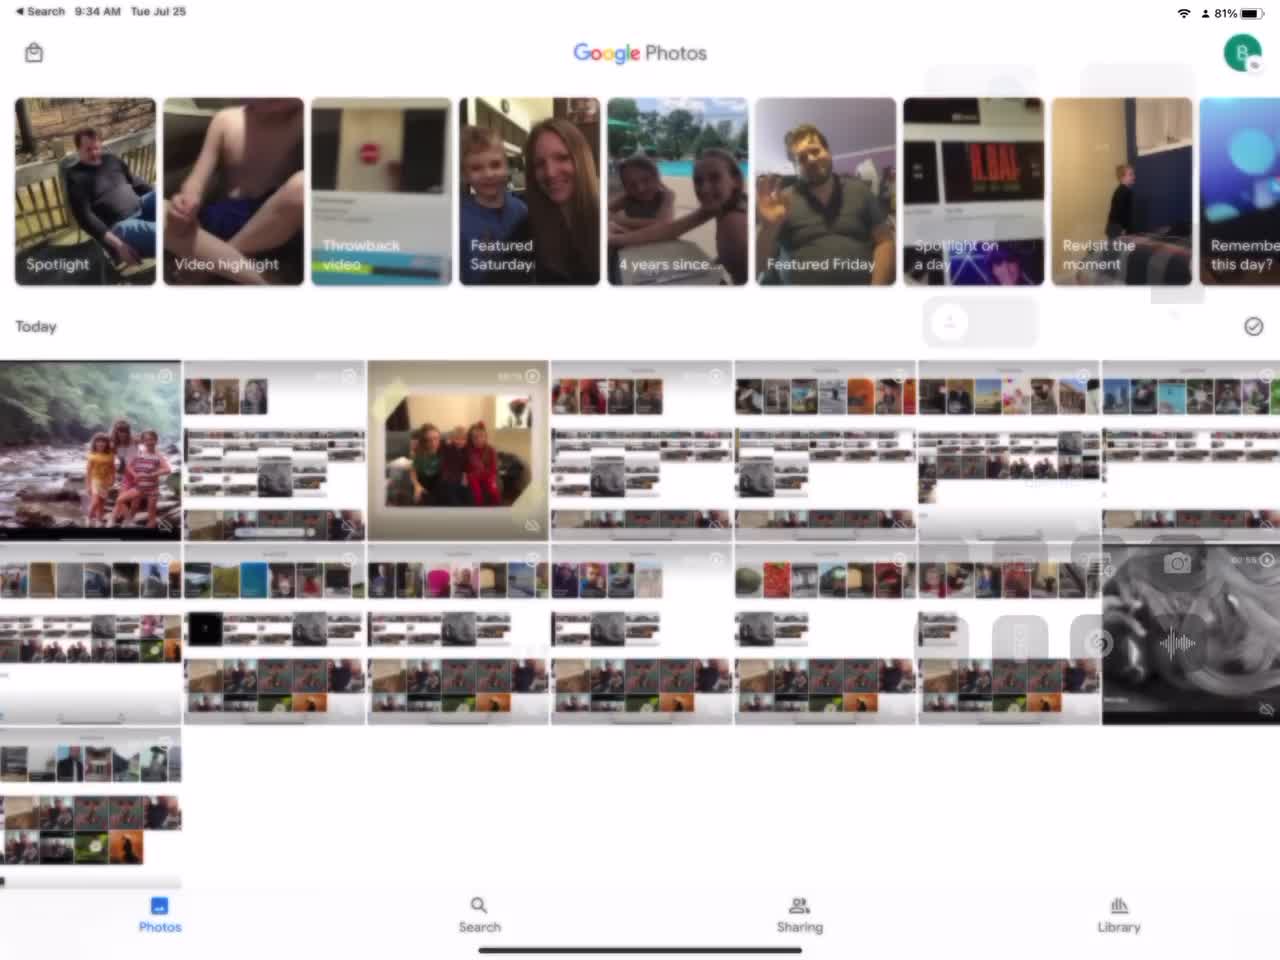Go back to Search app in status bar
This screenshot has width=1280, height=960.
click(40, 11)
